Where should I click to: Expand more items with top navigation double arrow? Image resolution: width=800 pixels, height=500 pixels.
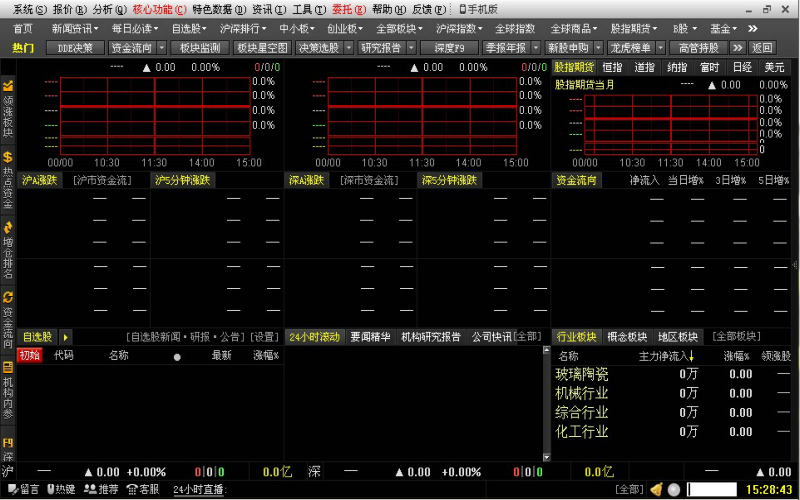753,29
